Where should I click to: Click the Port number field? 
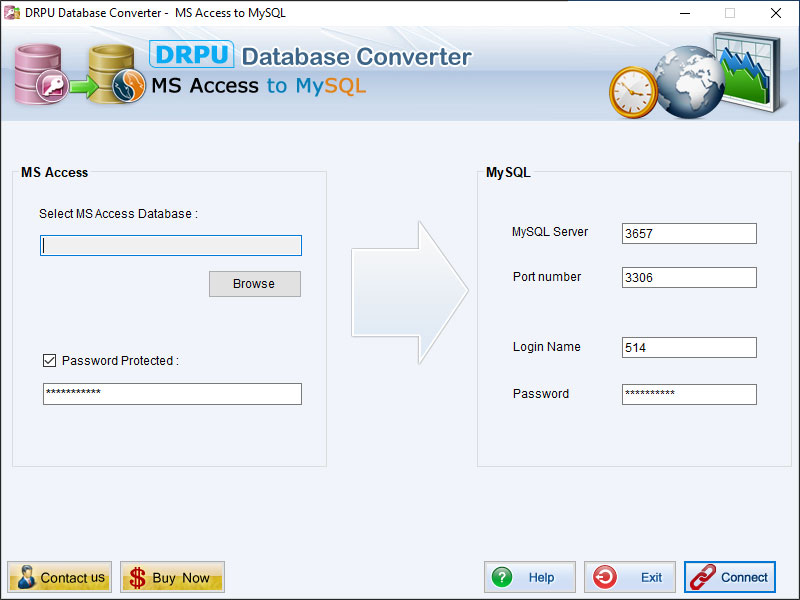688,277
